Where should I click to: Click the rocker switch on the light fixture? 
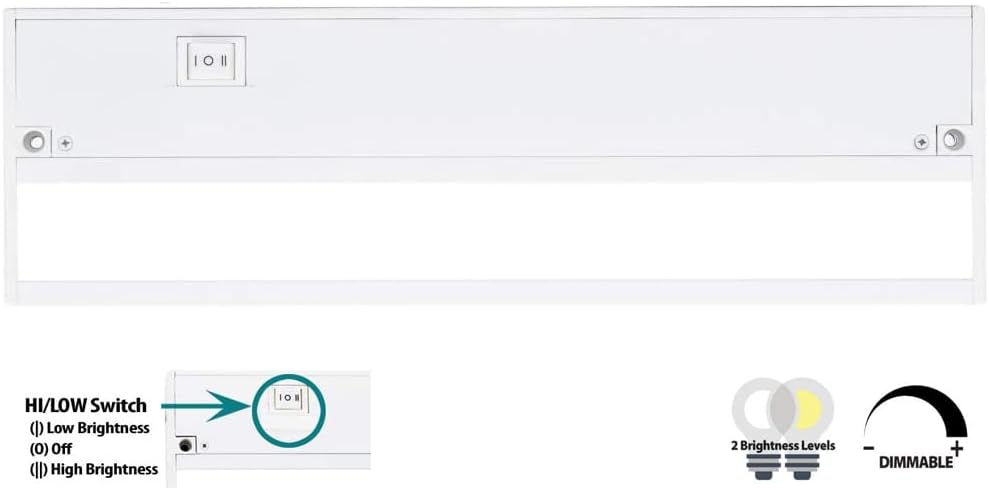(x=210, y=61)
